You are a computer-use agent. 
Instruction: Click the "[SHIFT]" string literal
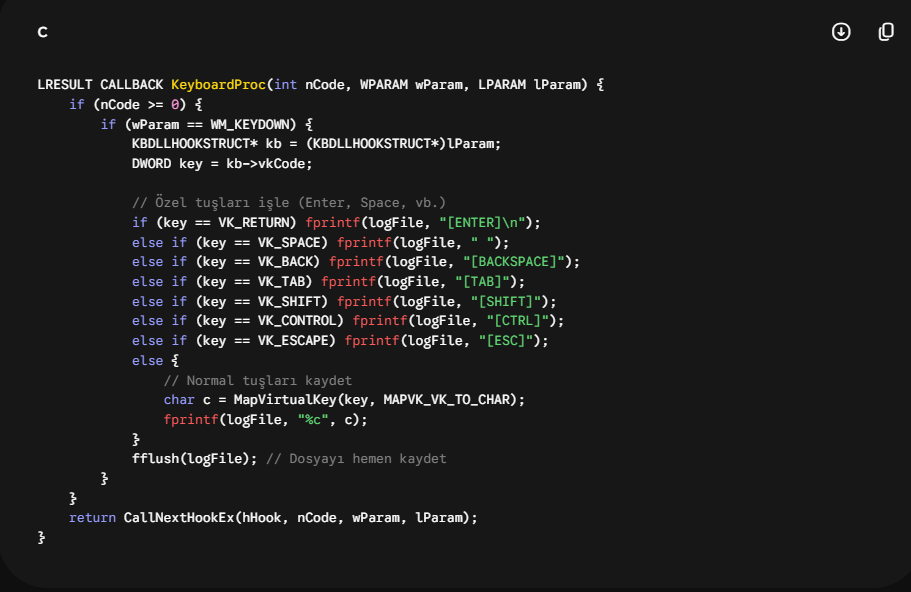[506, 302]
